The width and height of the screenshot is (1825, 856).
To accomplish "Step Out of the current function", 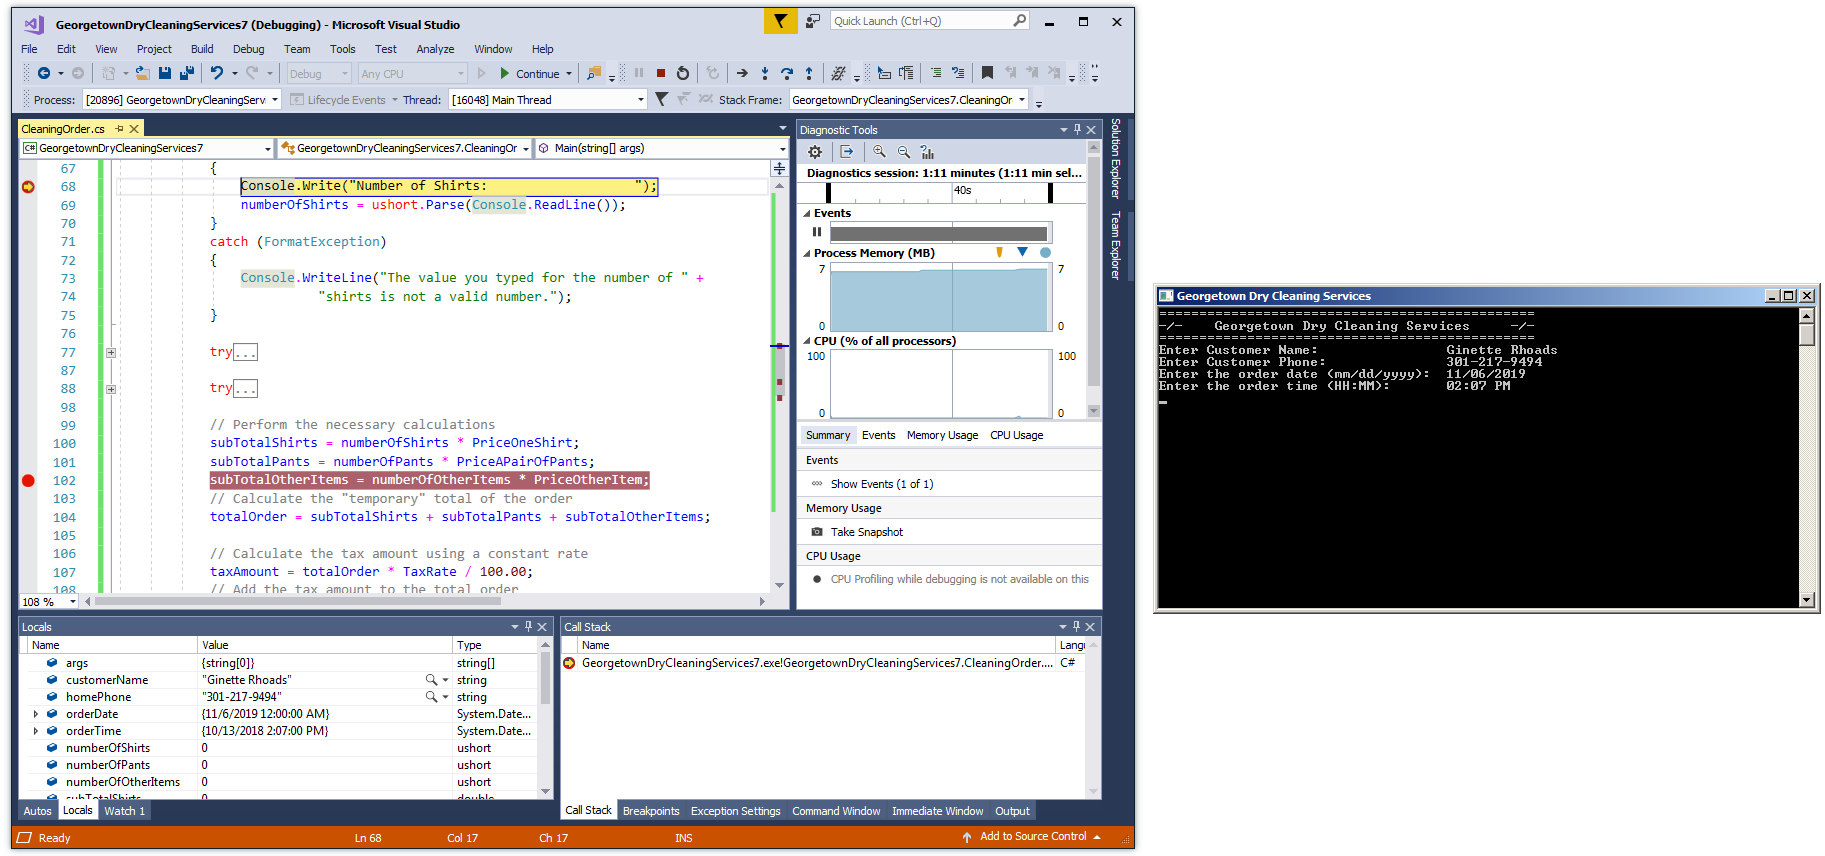I will point(809,73).
